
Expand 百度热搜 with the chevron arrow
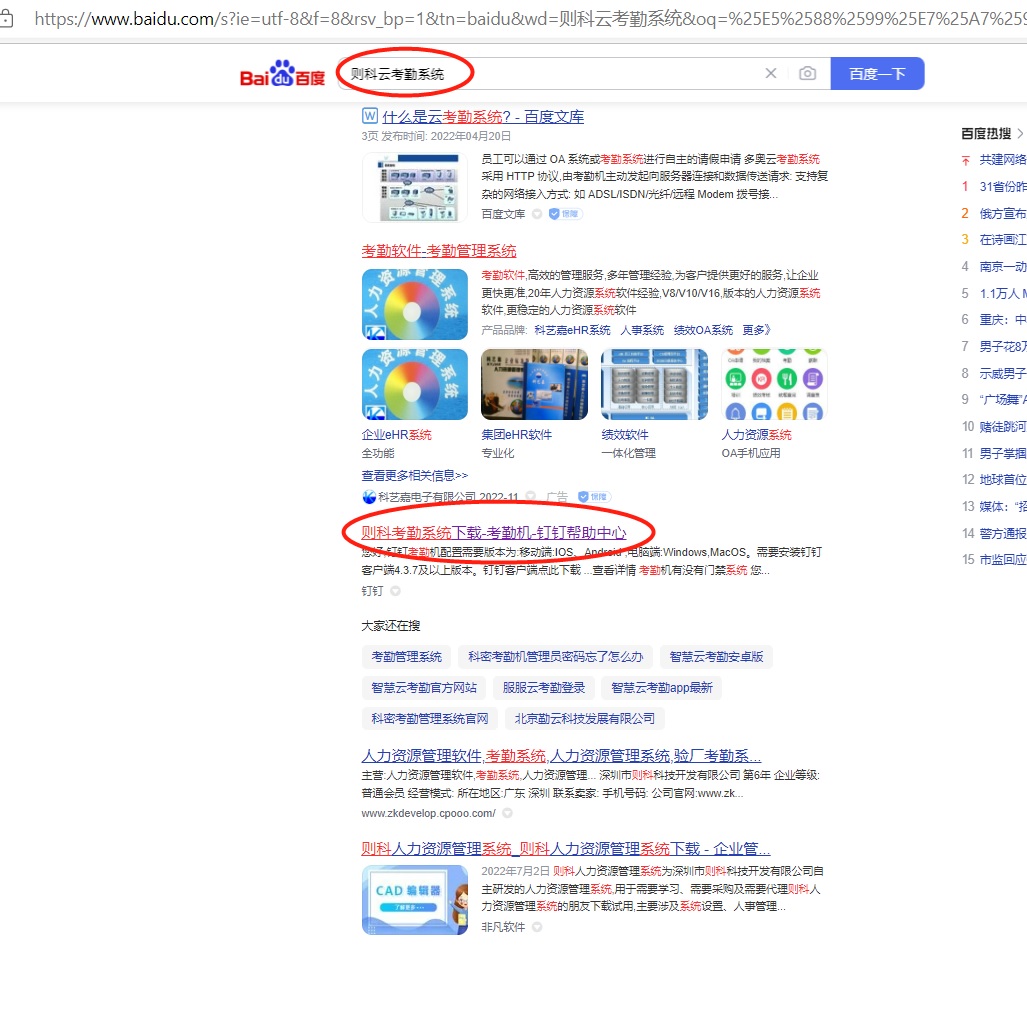[1020, 134]
